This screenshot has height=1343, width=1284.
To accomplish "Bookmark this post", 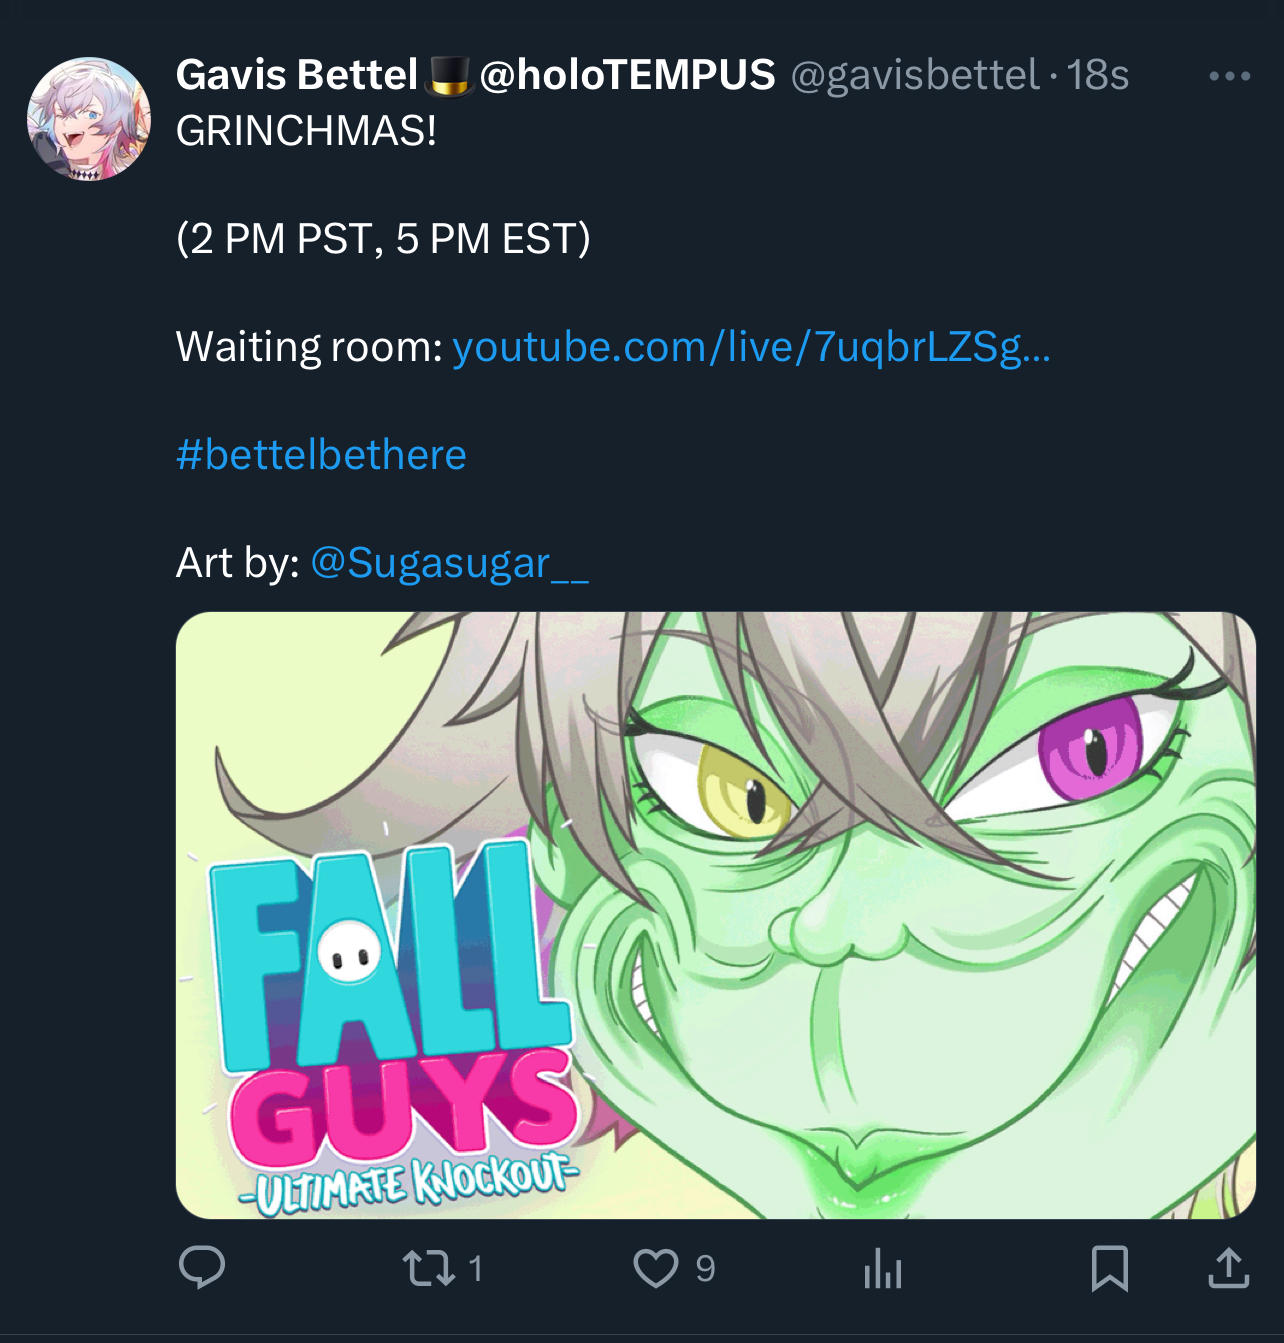I will pos(1110,1268).
